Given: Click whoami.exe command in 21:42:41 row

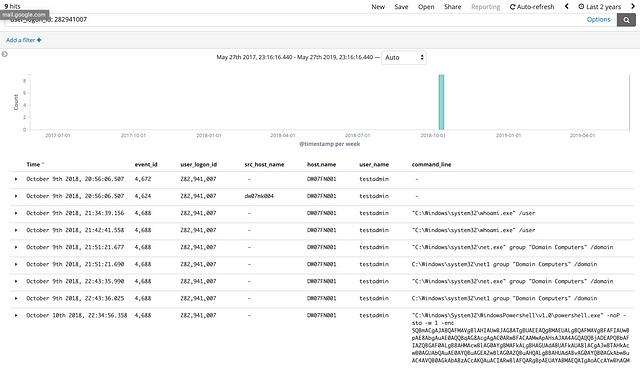Looking at the screenshot, I should click(473, 230).
